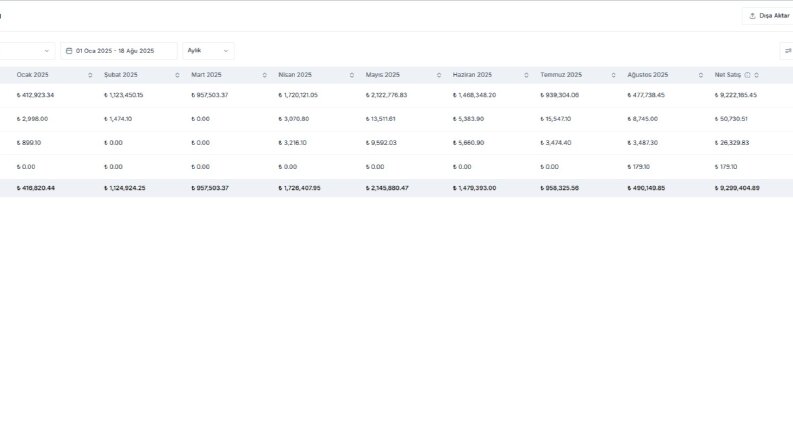
Task: Select the ₺ 3,070.80 cell
Action: [x=293, y=119]
